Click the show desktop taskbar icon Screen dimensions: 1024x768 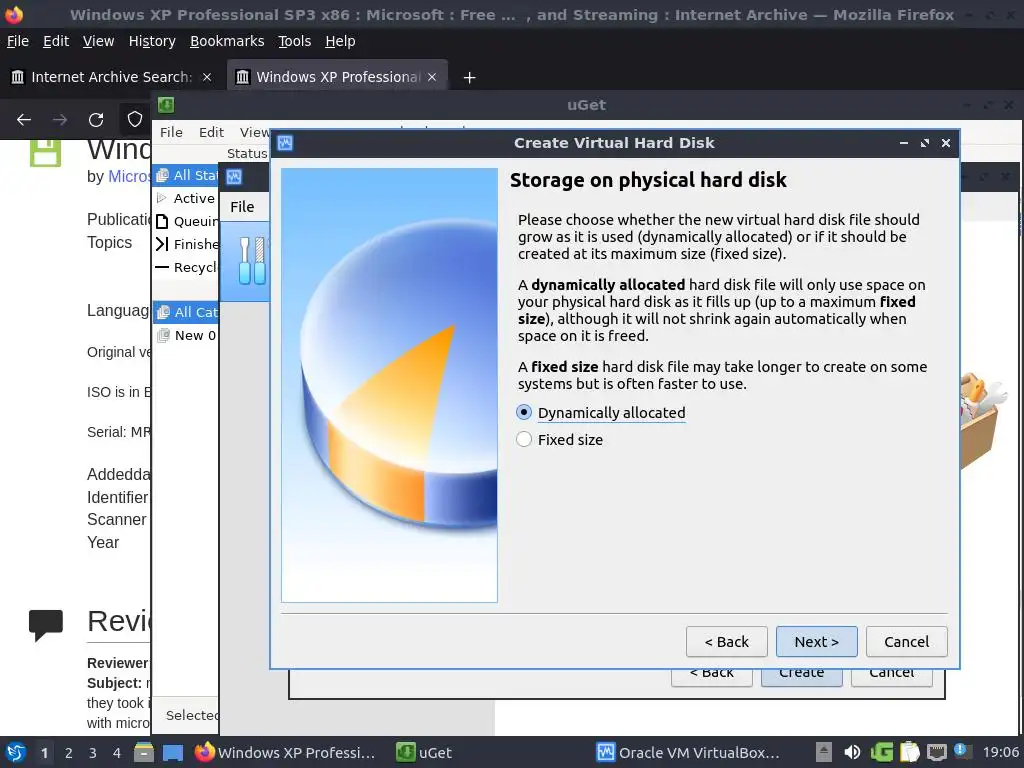[173, 753]
